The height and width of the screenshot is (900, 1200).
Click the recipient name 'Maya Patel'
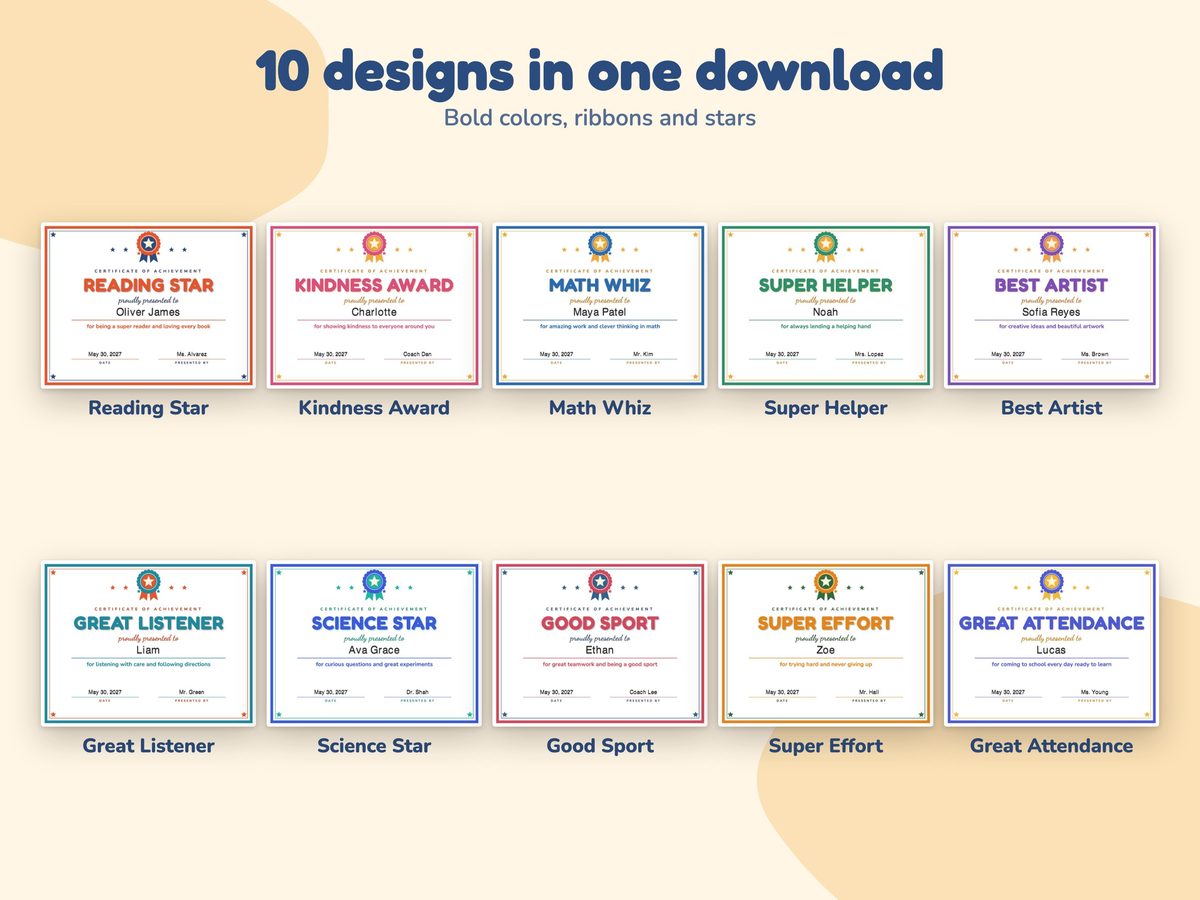tap(600, 312)
